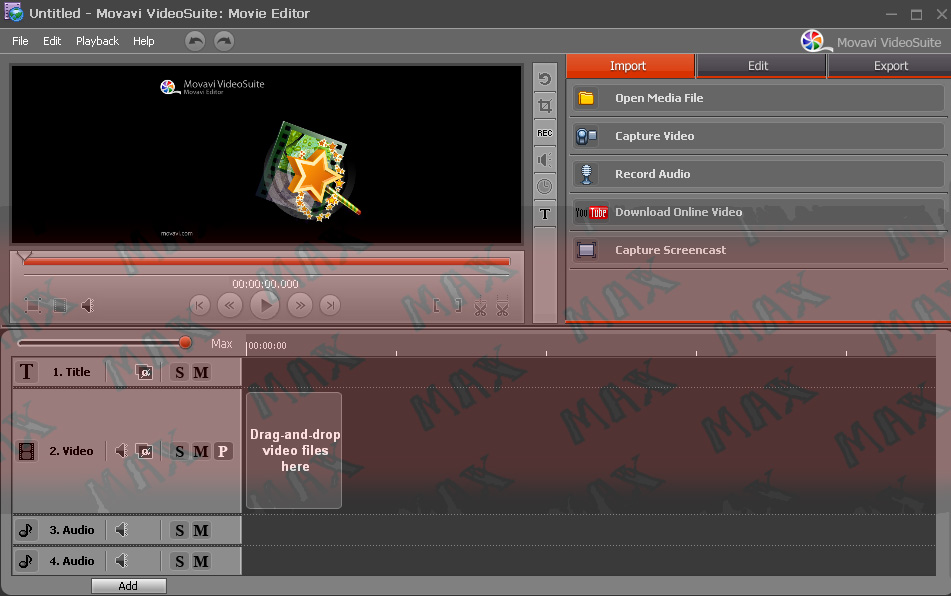Click the T text icon in the vertical toolbar
Image resolution: width=951 pixels, height=596 pixels.
[545, 214]
